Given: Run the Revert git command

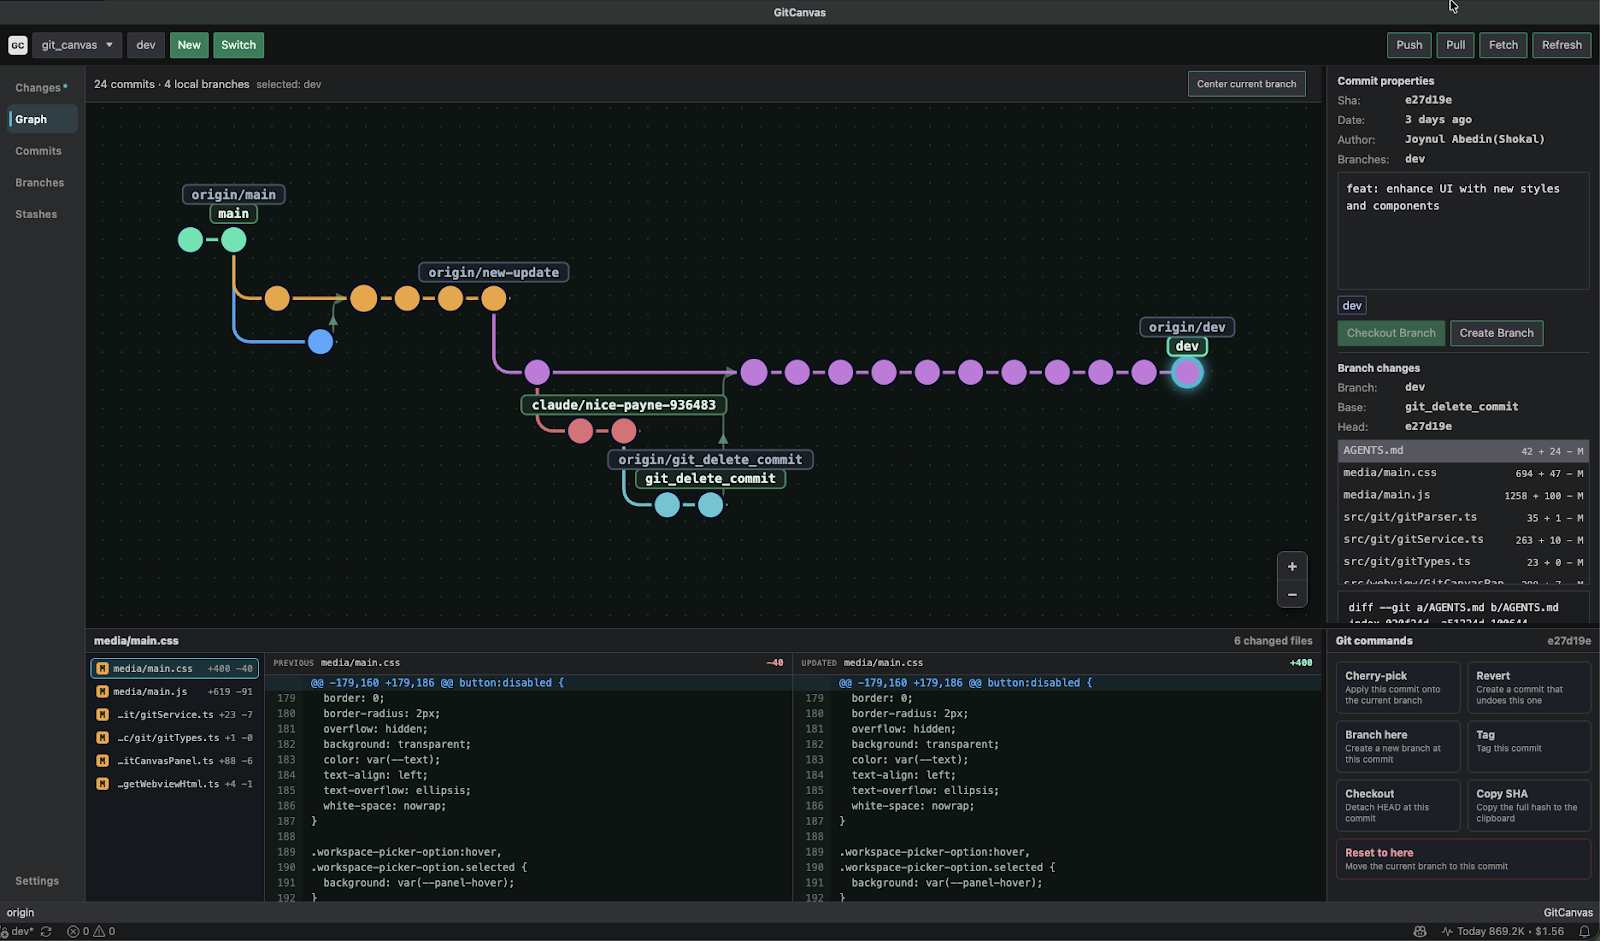Looking at the screenshot, I should 1529,687.
